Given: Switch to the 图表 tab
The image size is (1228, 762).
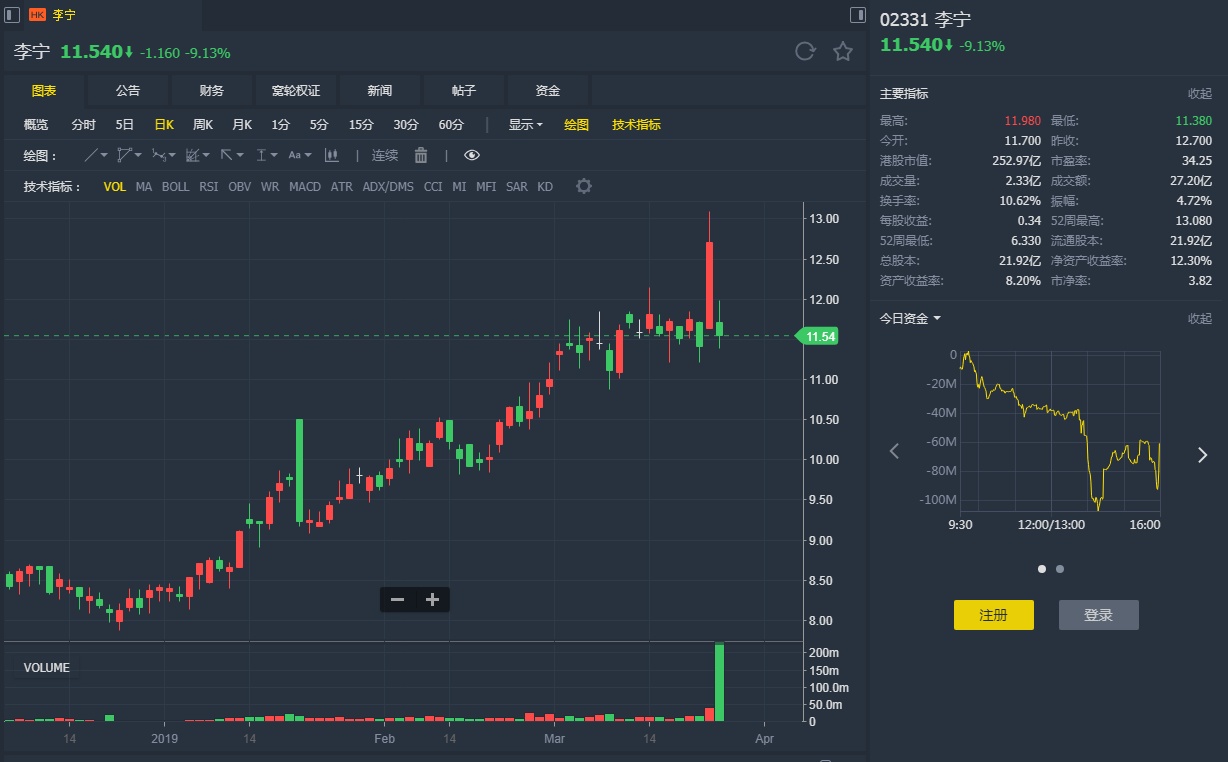Looking at the screenshot, I should (x=44, y=91).
